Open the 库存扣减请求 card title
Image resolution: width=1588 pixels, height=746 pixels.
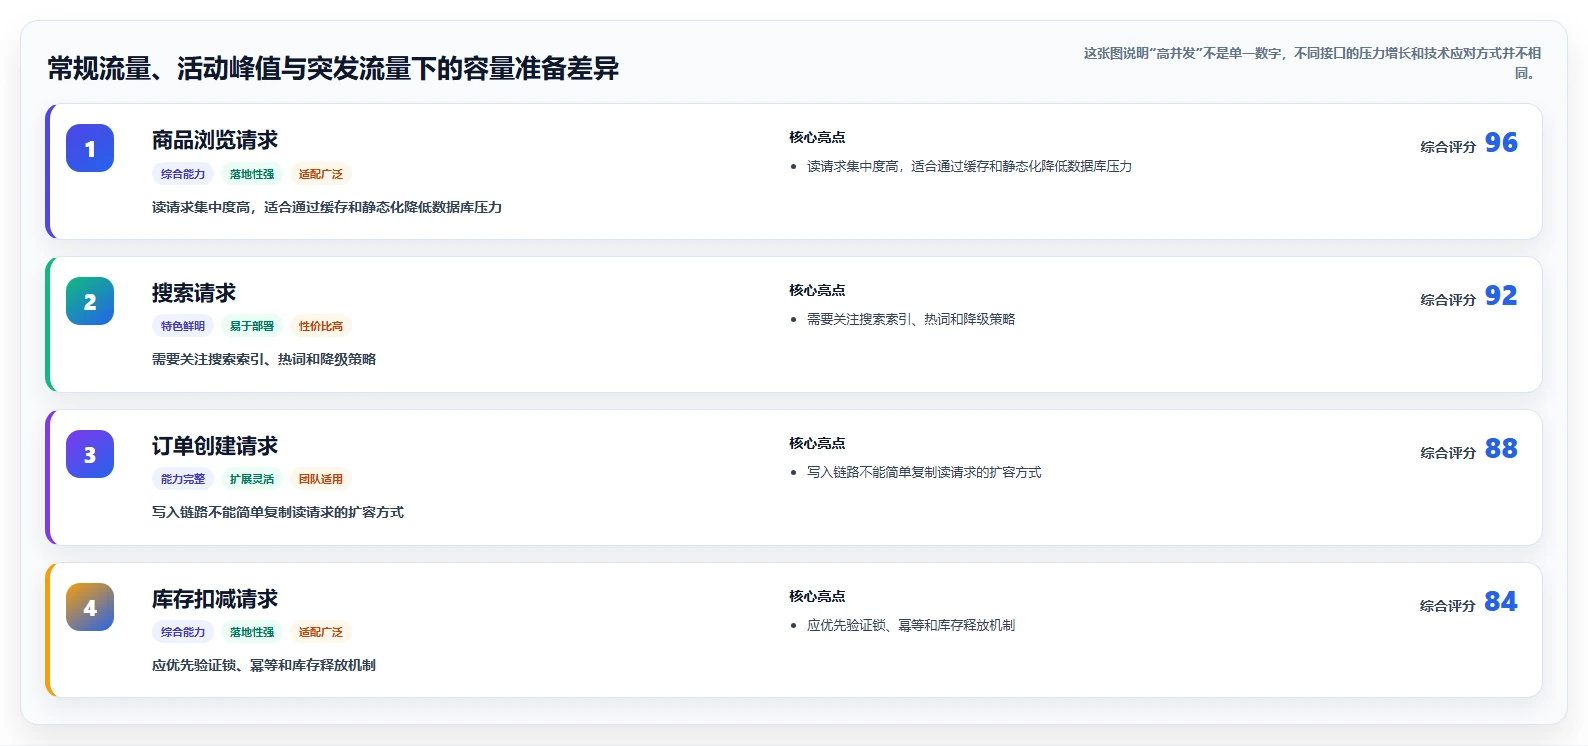point(215,599)
